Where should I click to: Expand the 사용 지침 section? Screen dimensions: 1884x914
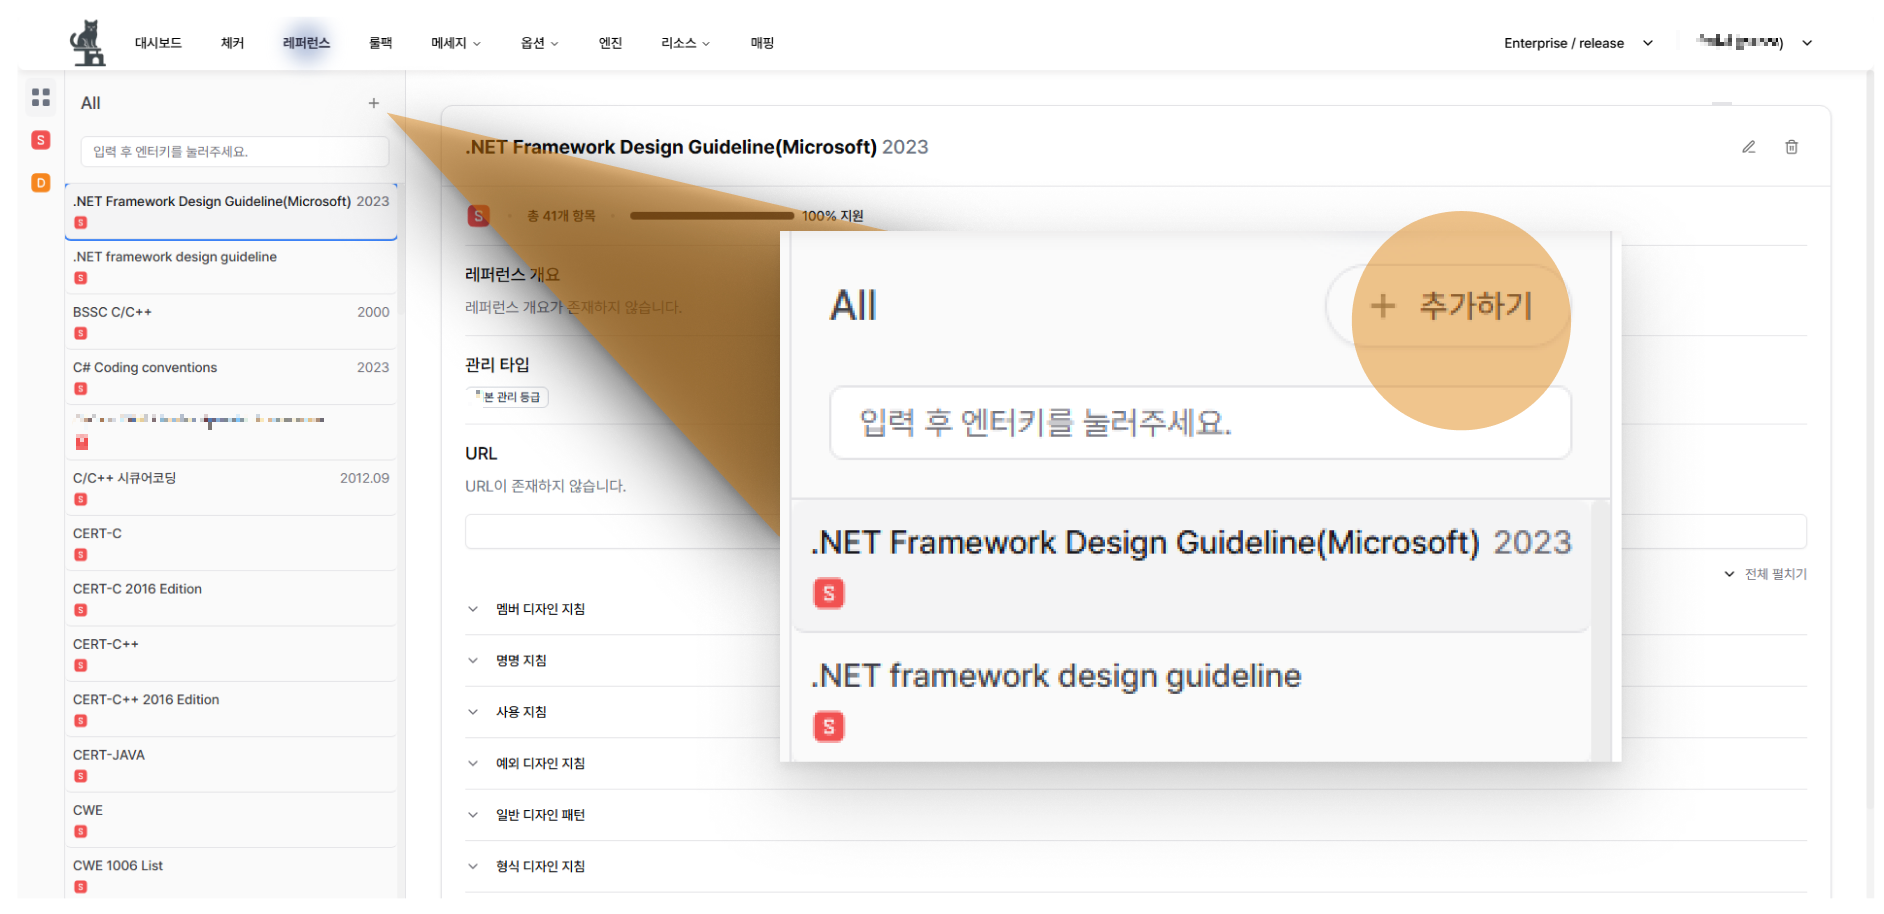(x=507, y=712)
